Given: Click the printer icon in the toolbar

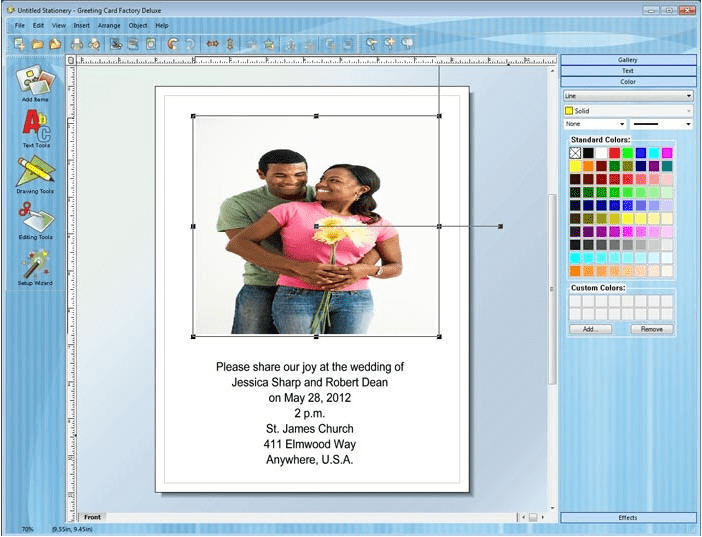Looking at the screenshot, I should (77, 44).
